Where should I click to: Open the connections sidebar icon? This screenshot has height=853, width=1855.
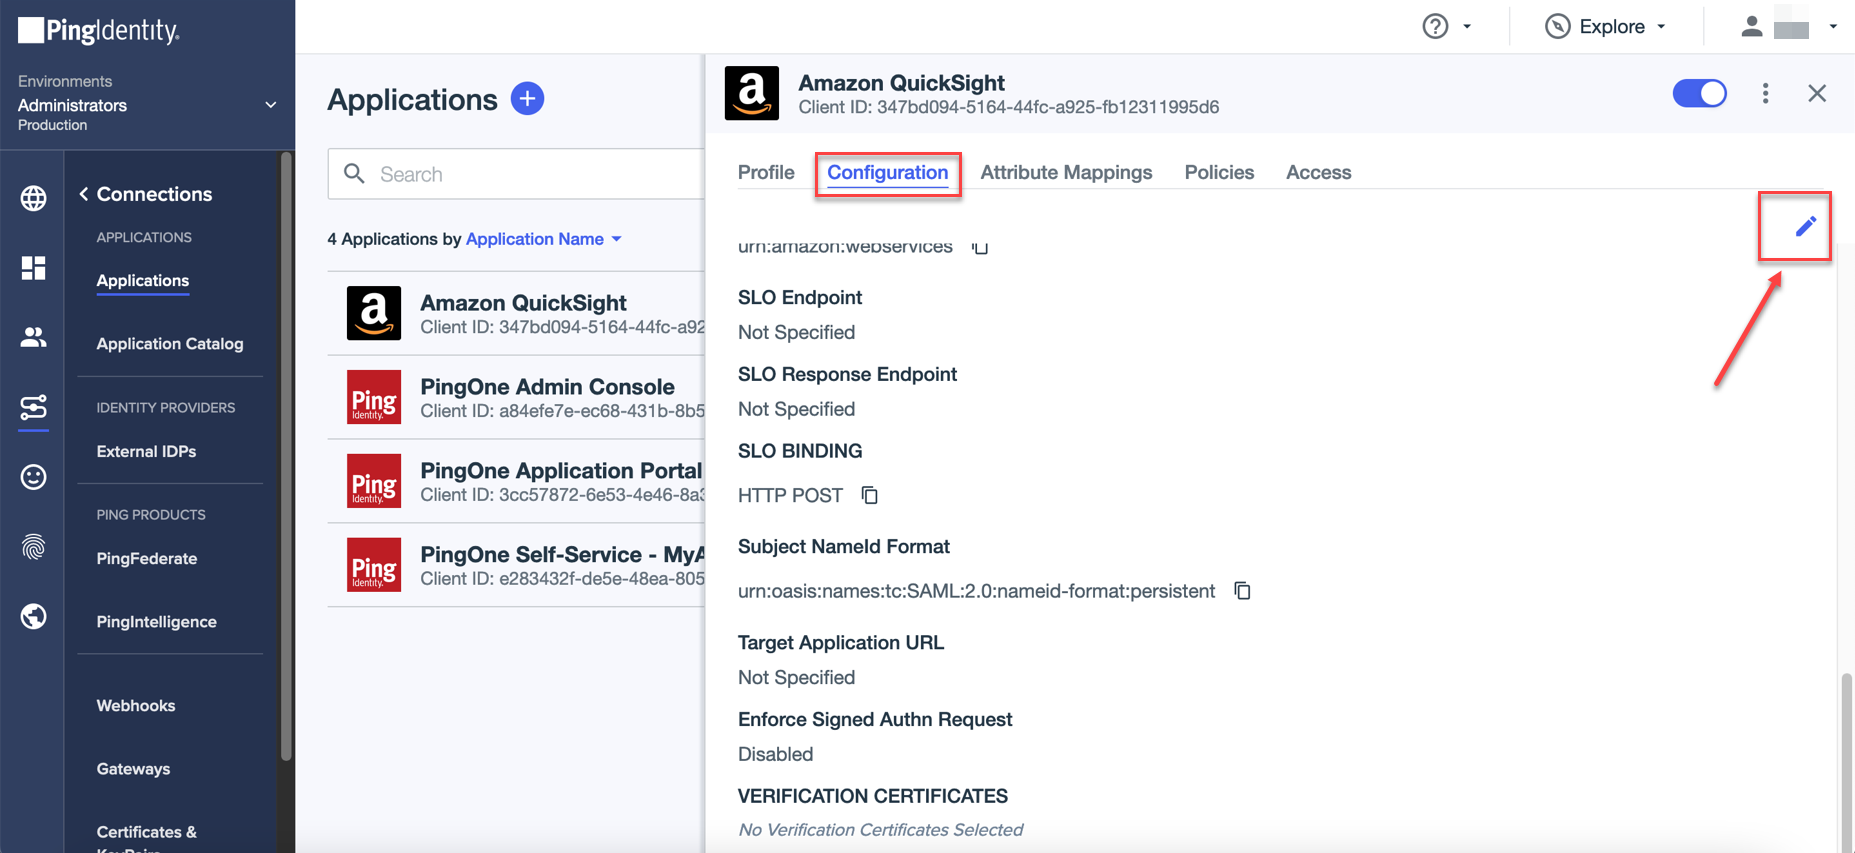point(33,407)
